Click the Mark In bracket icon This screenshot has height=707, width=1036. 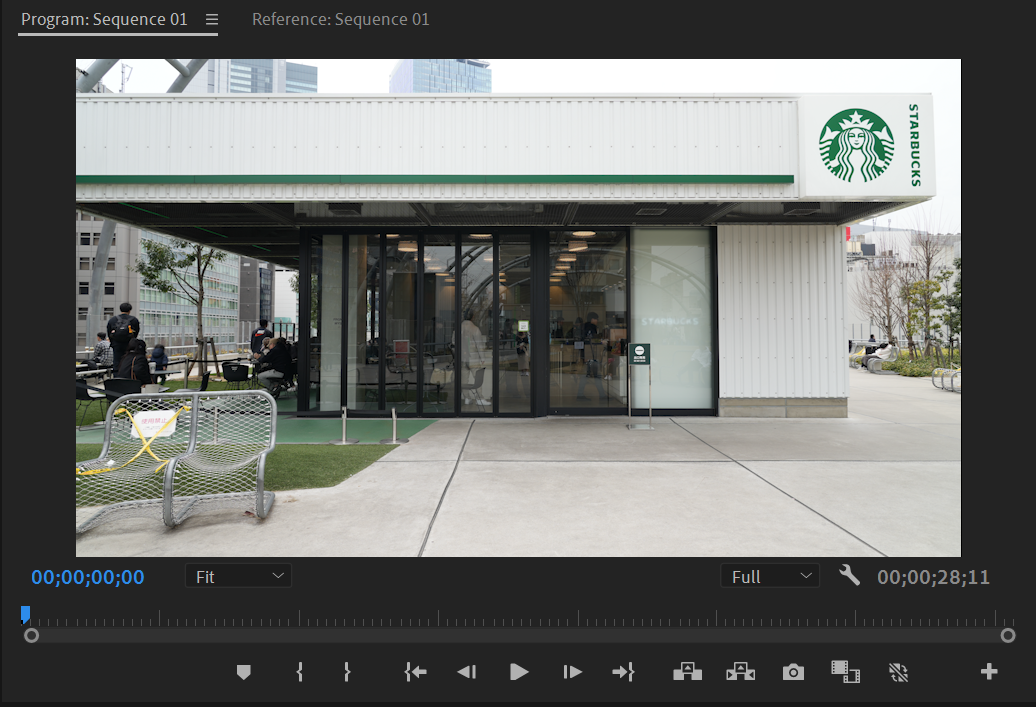pyautogui.click(x=299, y=672)
